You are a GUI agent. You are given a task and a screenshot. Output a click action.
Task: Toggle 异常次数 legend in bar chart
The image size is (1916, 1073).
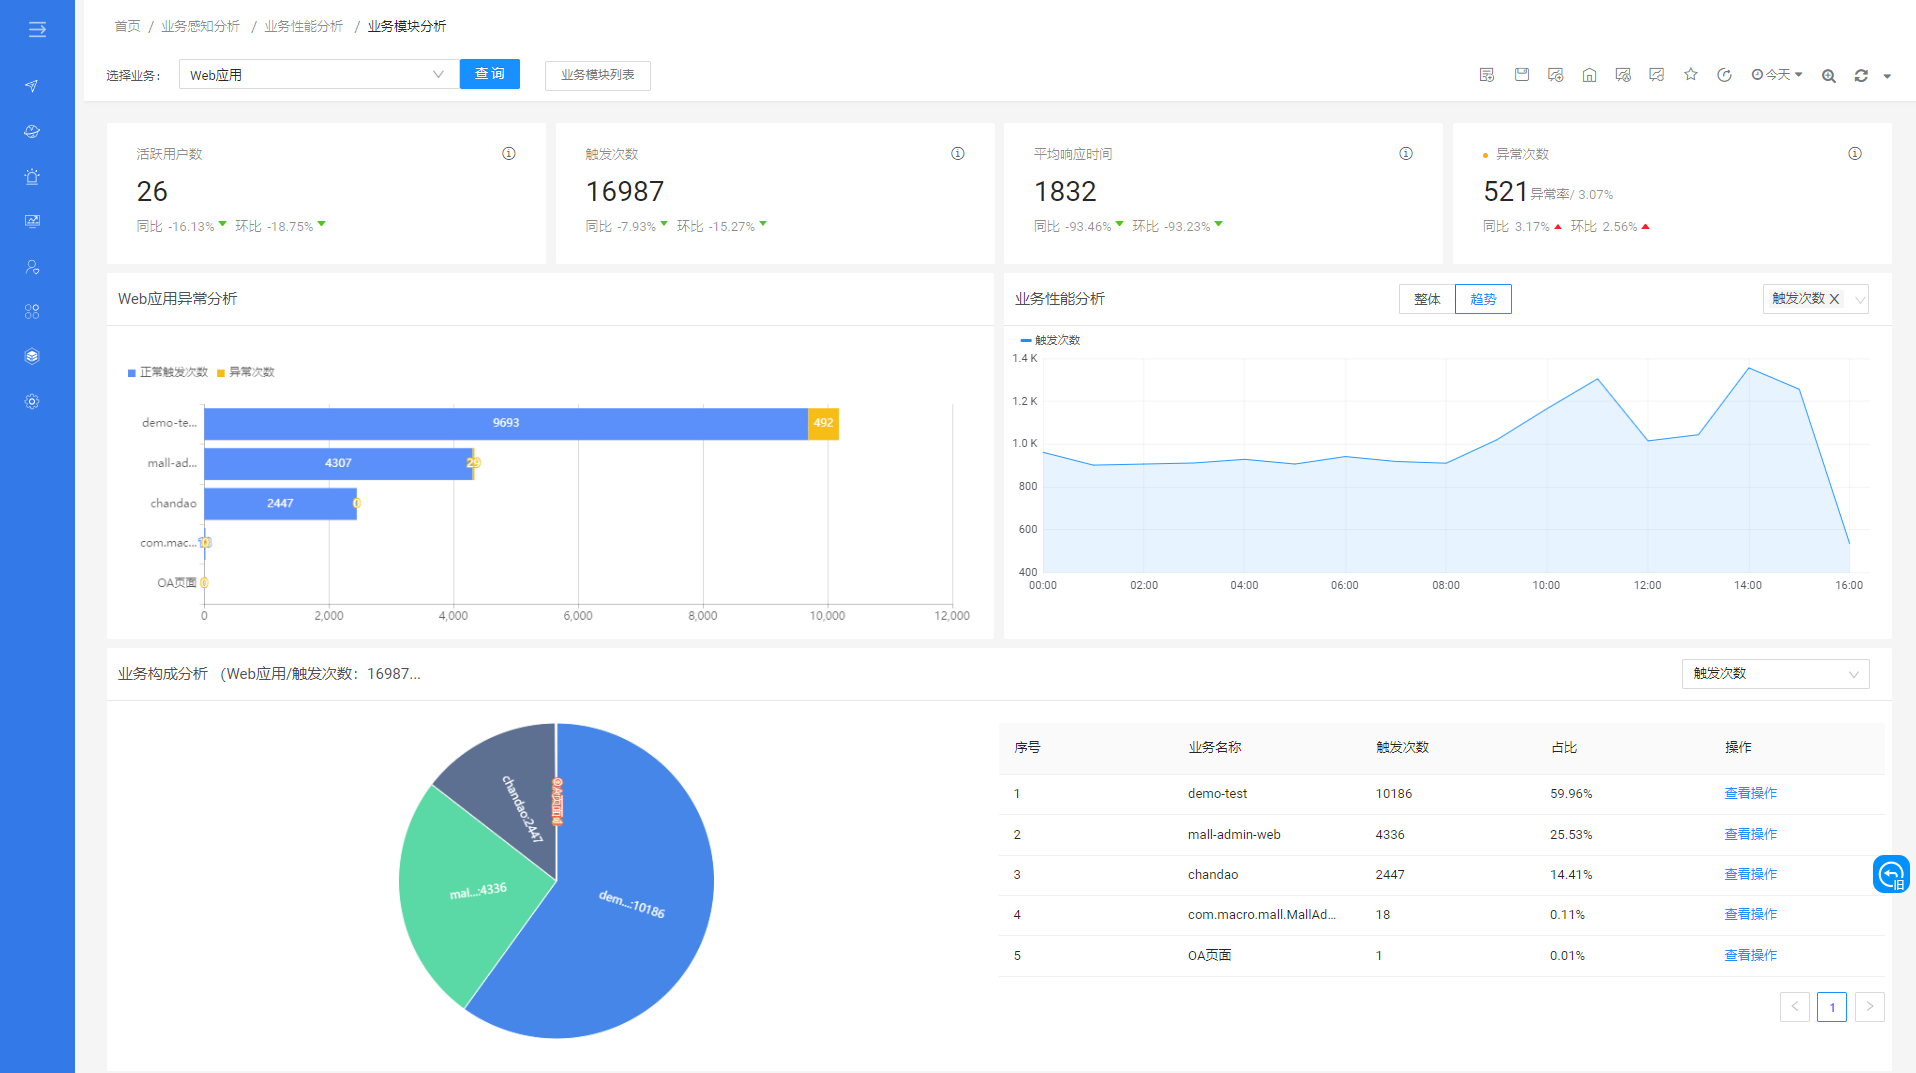click(x=246, y=372)
